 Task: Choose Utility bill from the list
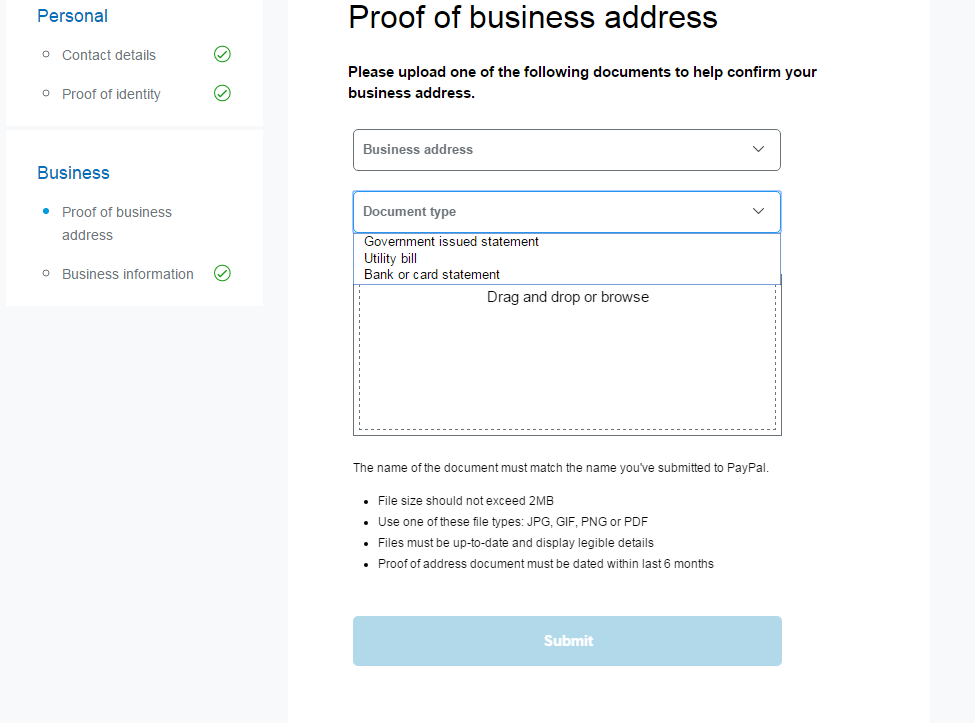(x=390, y=258)
